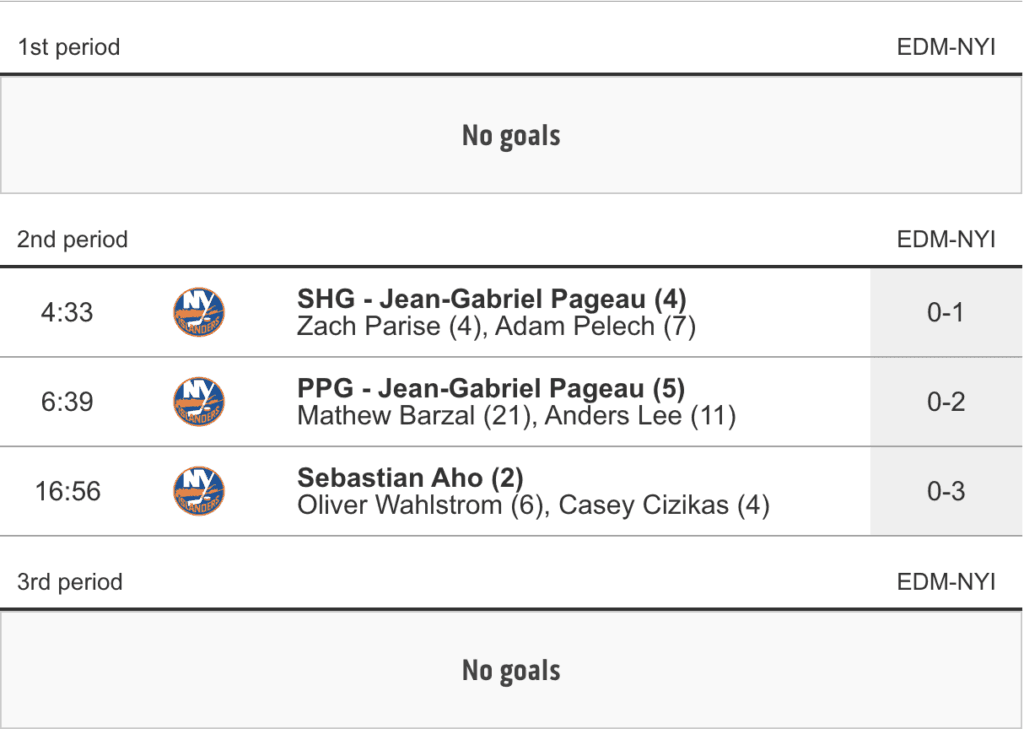Click goal scorer Sebastian Aho (2)

pyautogui.click(x=410, y=478)
